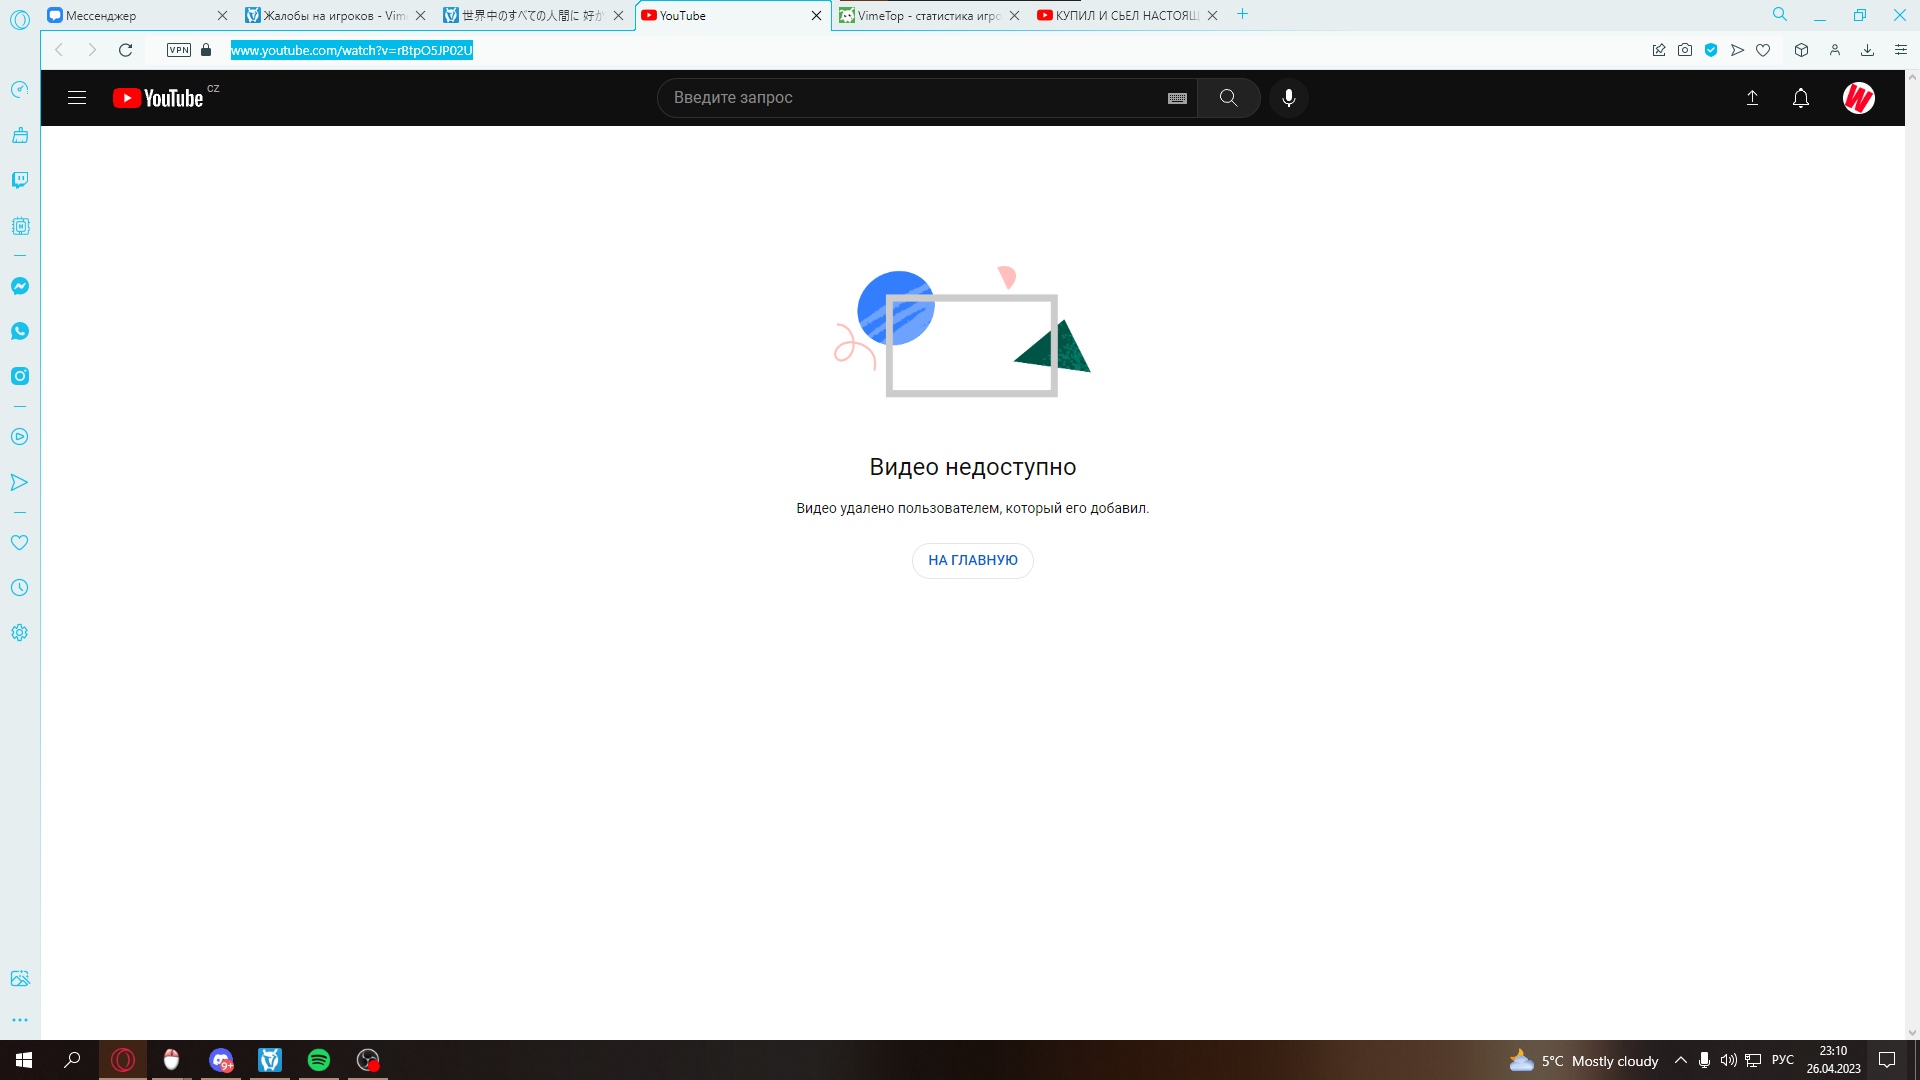Open Twitch in Opera sidebar

(x=20, y=180)
